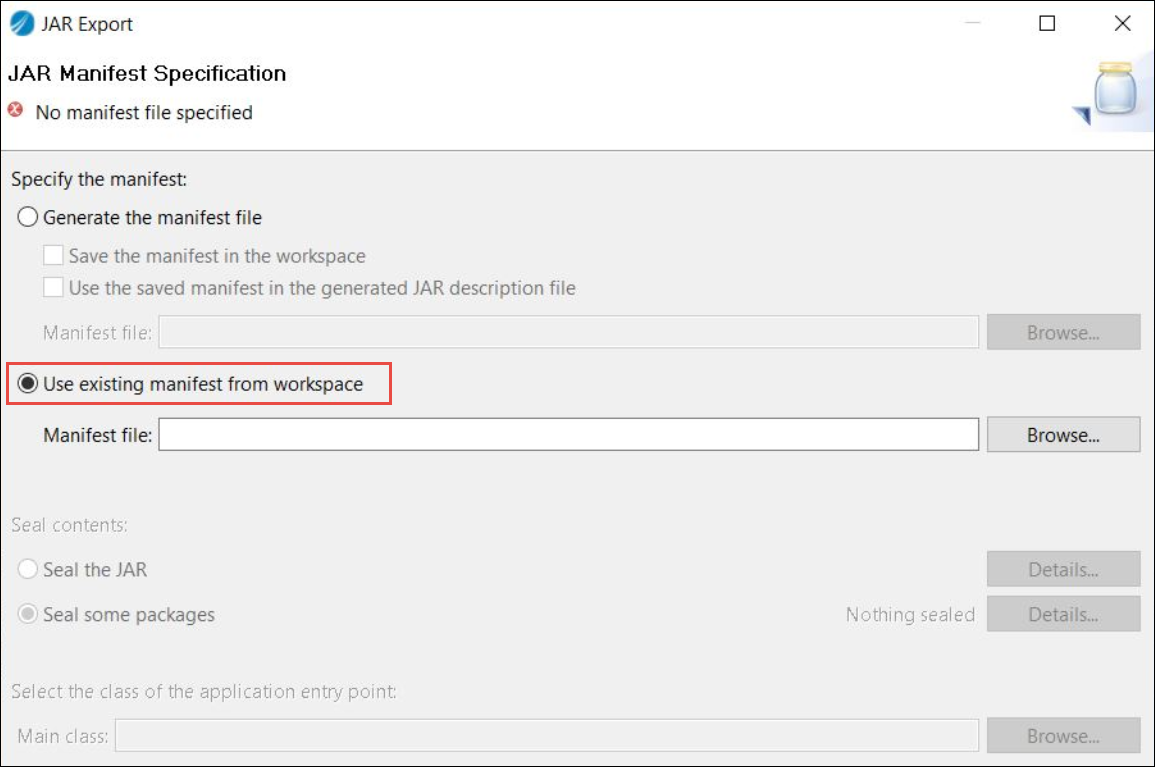Maximize the JAR Export window
This screenshot has width=1155, height=767.
click(1047, 24)
